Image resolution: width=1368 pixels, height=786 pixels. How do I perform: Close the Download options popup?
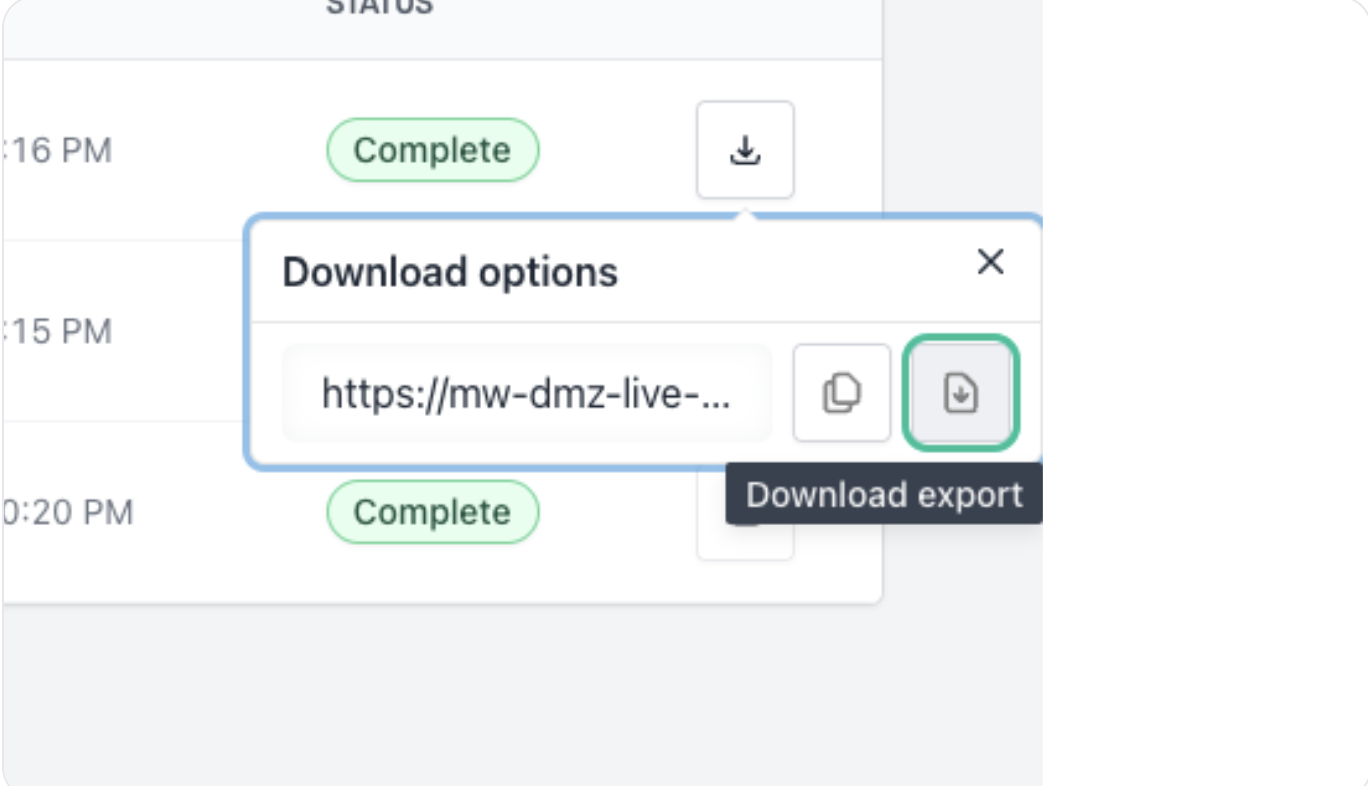click(x=990, y=262)
